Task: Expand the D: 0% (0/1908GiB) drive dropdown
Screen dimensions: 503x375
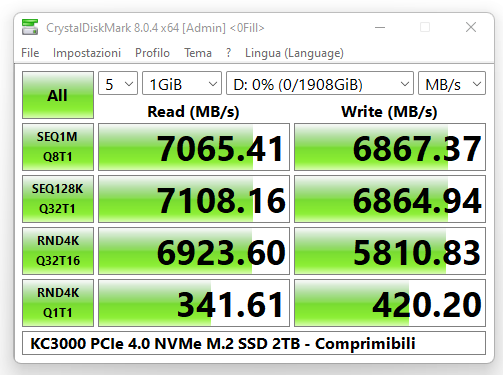Action: (x=320, y=83)
